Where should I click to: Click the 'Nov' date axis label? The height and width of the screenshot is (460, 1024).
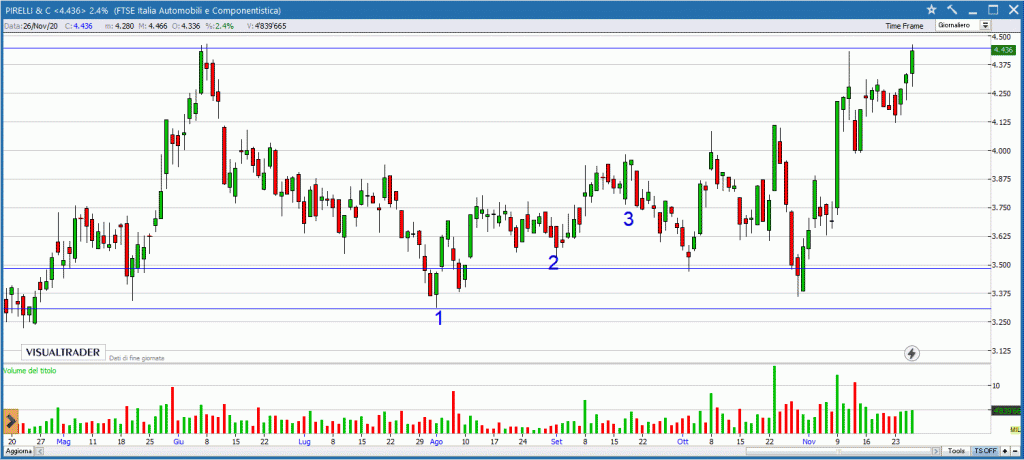click(810, 442)
